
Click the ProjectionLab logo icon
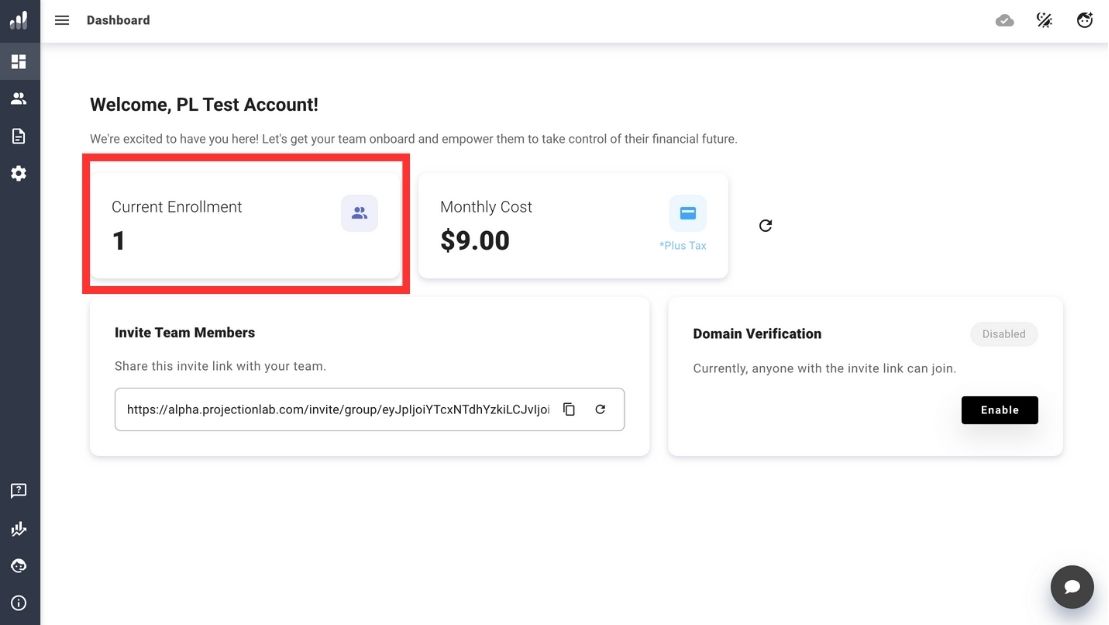point(19,20)
